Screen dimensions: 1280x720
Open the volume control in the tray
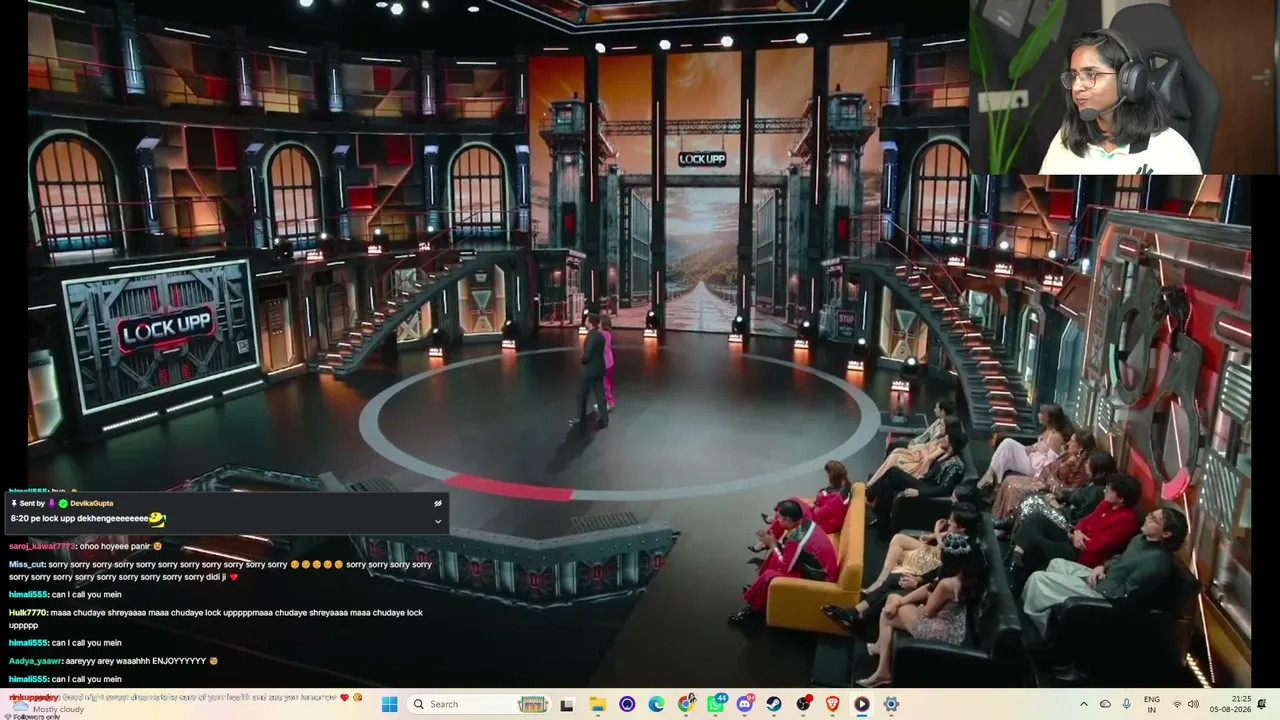(1193, 704)
